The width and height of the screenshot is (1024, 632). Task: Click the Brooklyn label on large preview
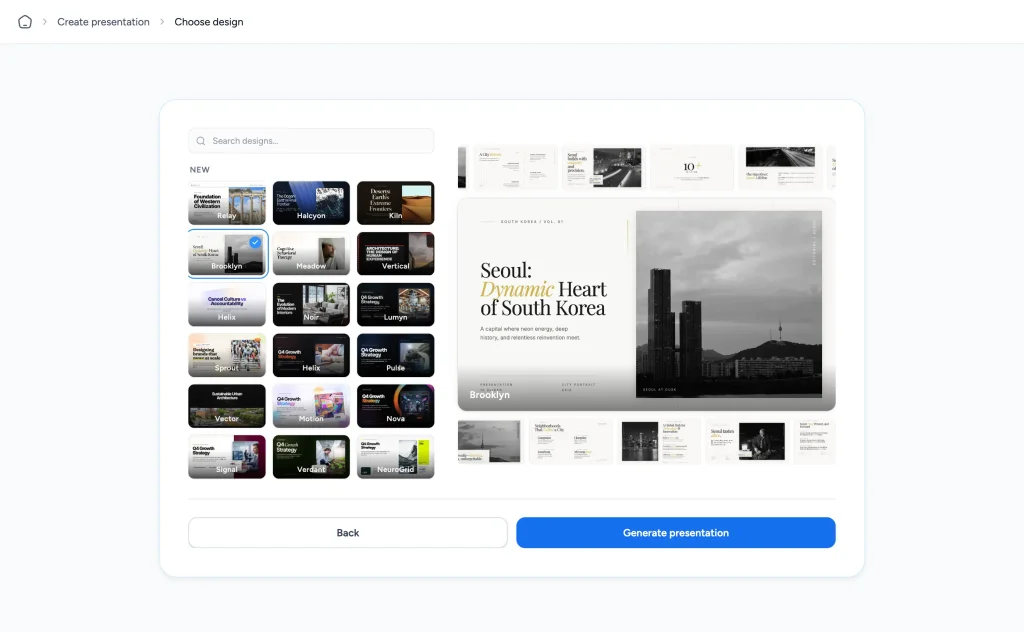click(x=490, y=395)
